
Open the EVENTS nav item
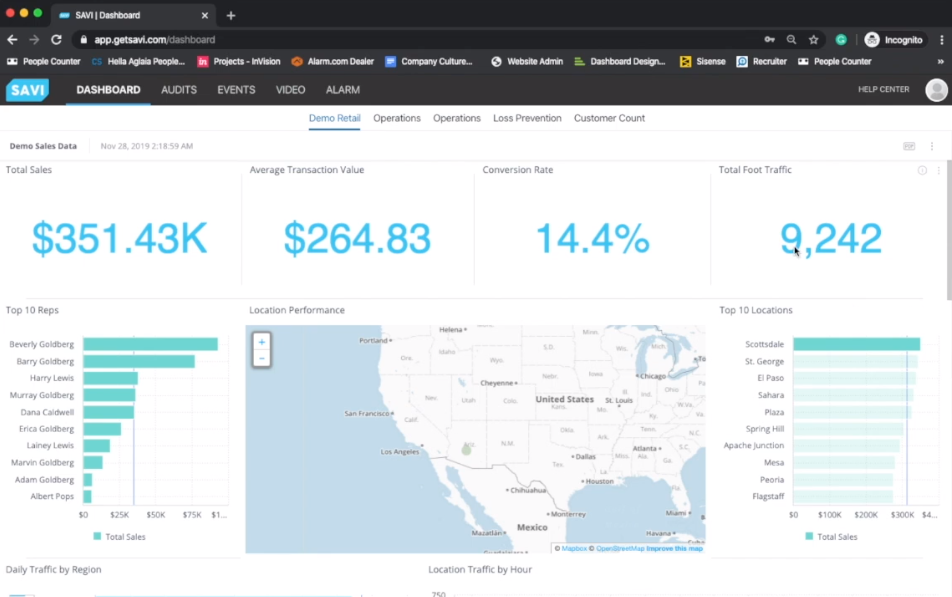pos(236,90)
